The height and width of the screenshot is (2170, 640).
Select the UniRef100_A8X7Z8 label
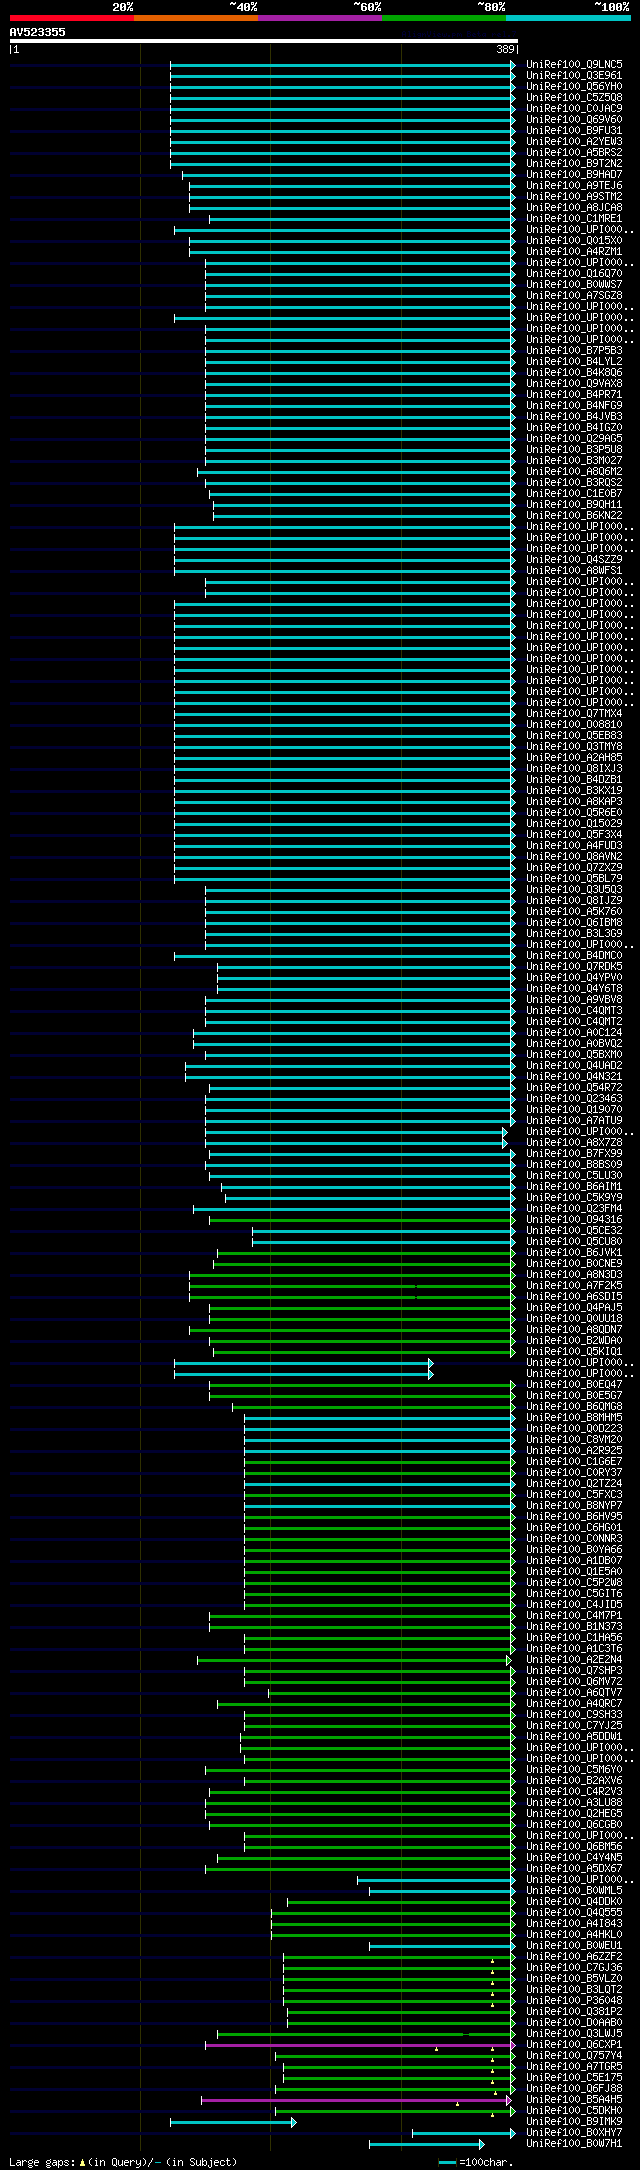click(x=574, y=1143)
